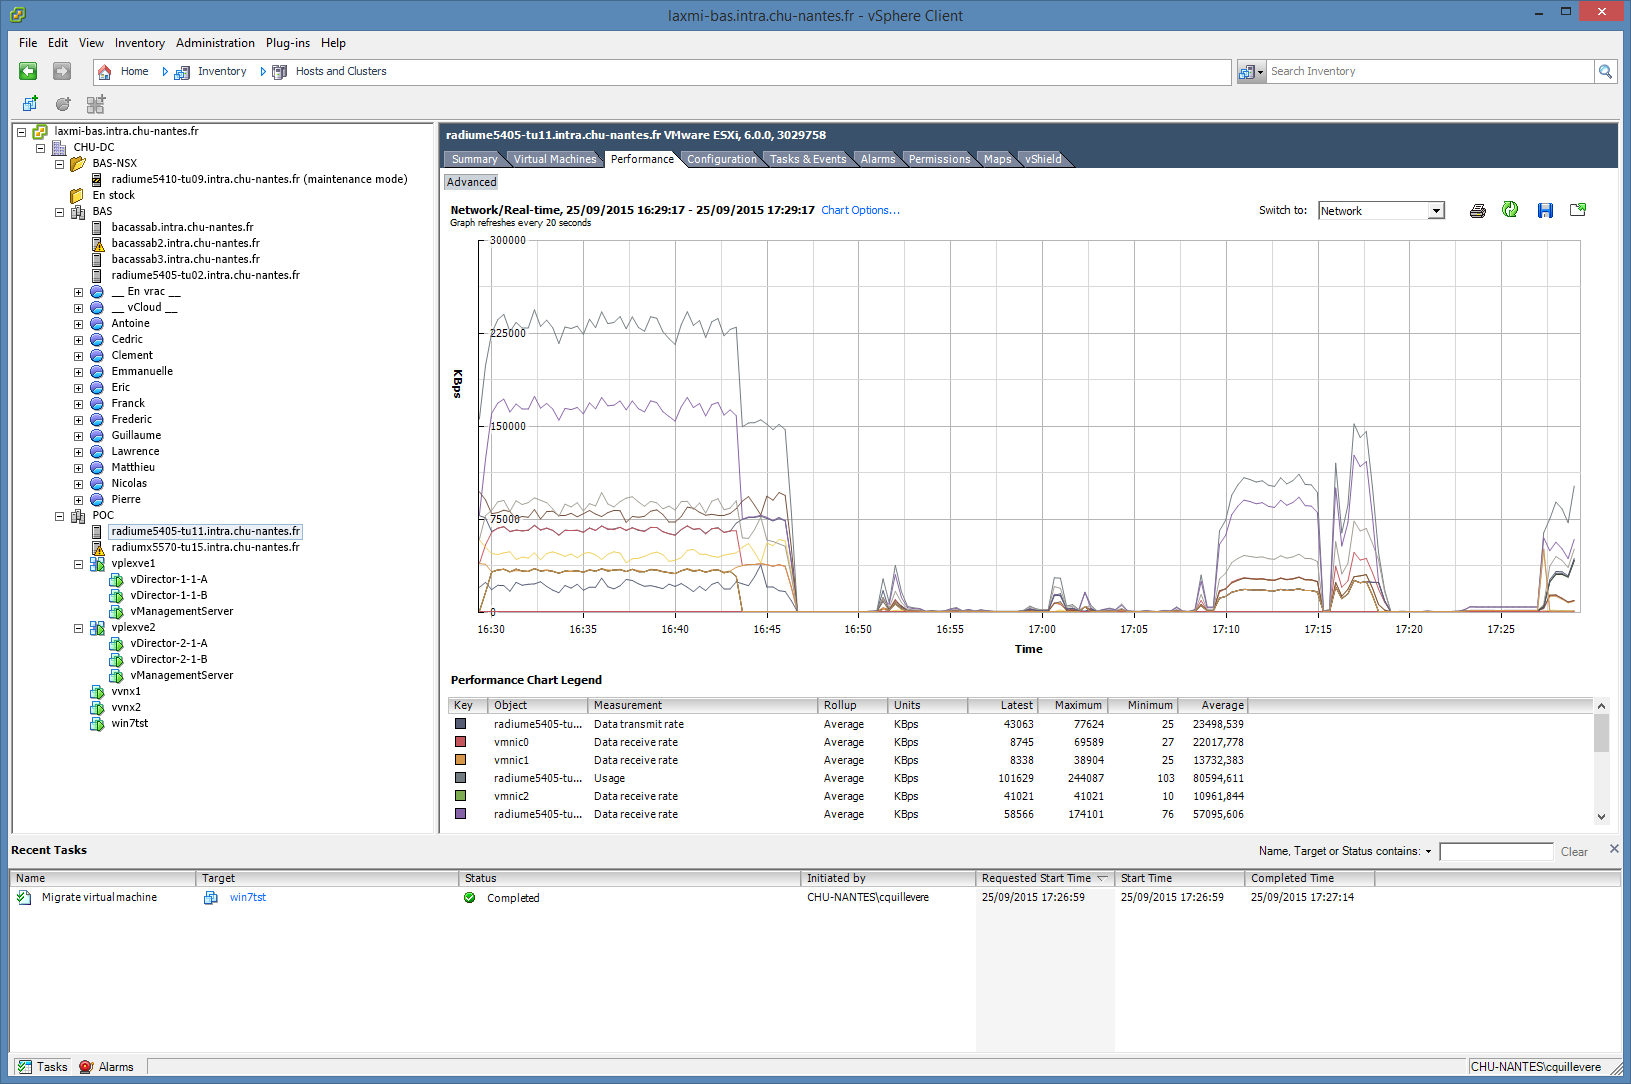Select radiumx5570-tu15 host in tree
This screenshot has width=1631, height=1084.
click(205, 548)
